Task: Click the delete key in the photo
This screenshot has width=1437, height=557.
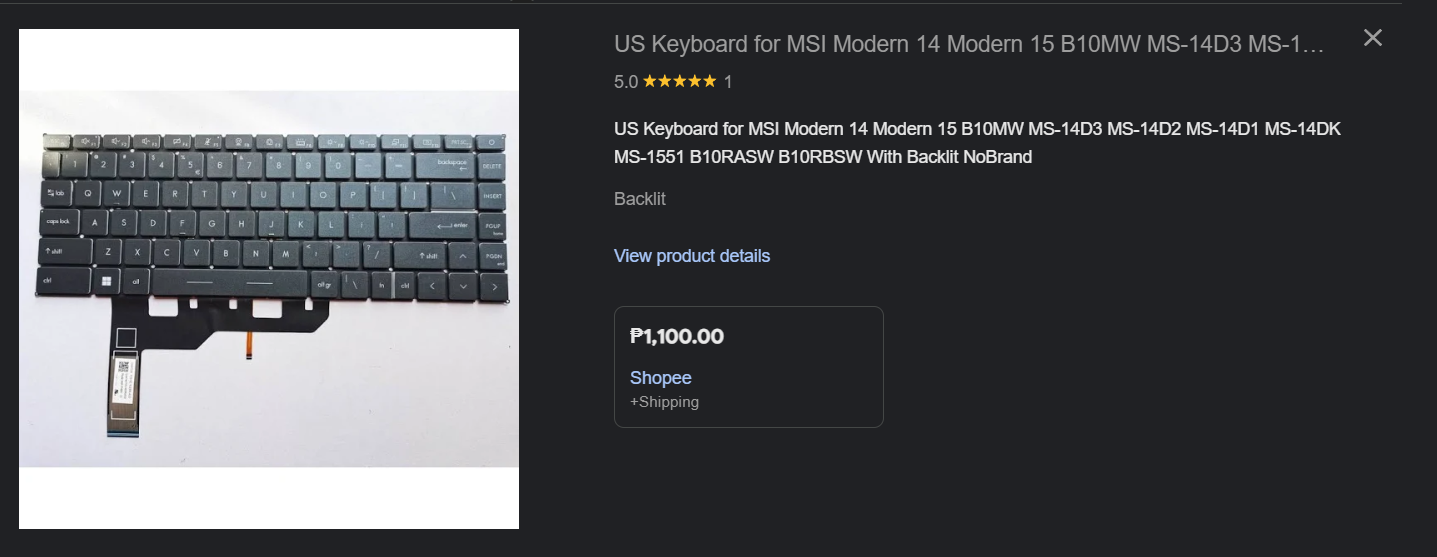Action: pyautogui.click(x=492, y=166)
